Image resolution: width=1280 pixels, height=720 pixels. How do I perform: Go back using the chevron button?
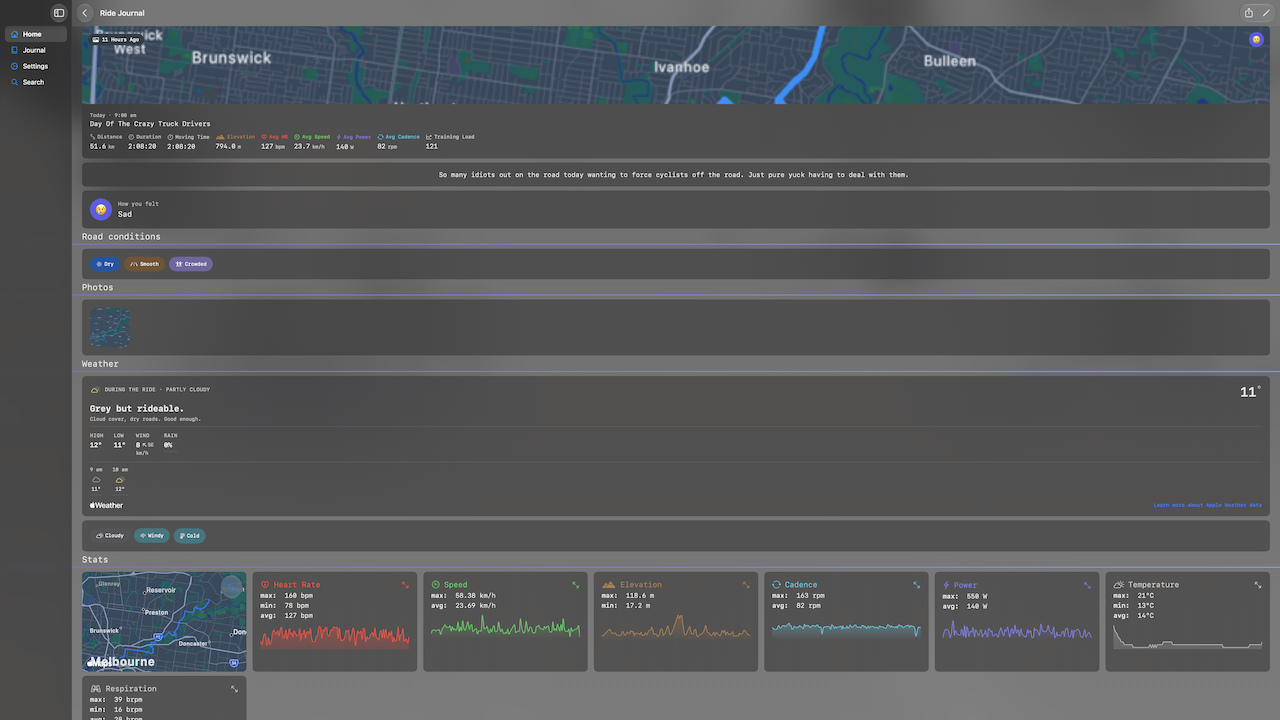click(85, 13)
